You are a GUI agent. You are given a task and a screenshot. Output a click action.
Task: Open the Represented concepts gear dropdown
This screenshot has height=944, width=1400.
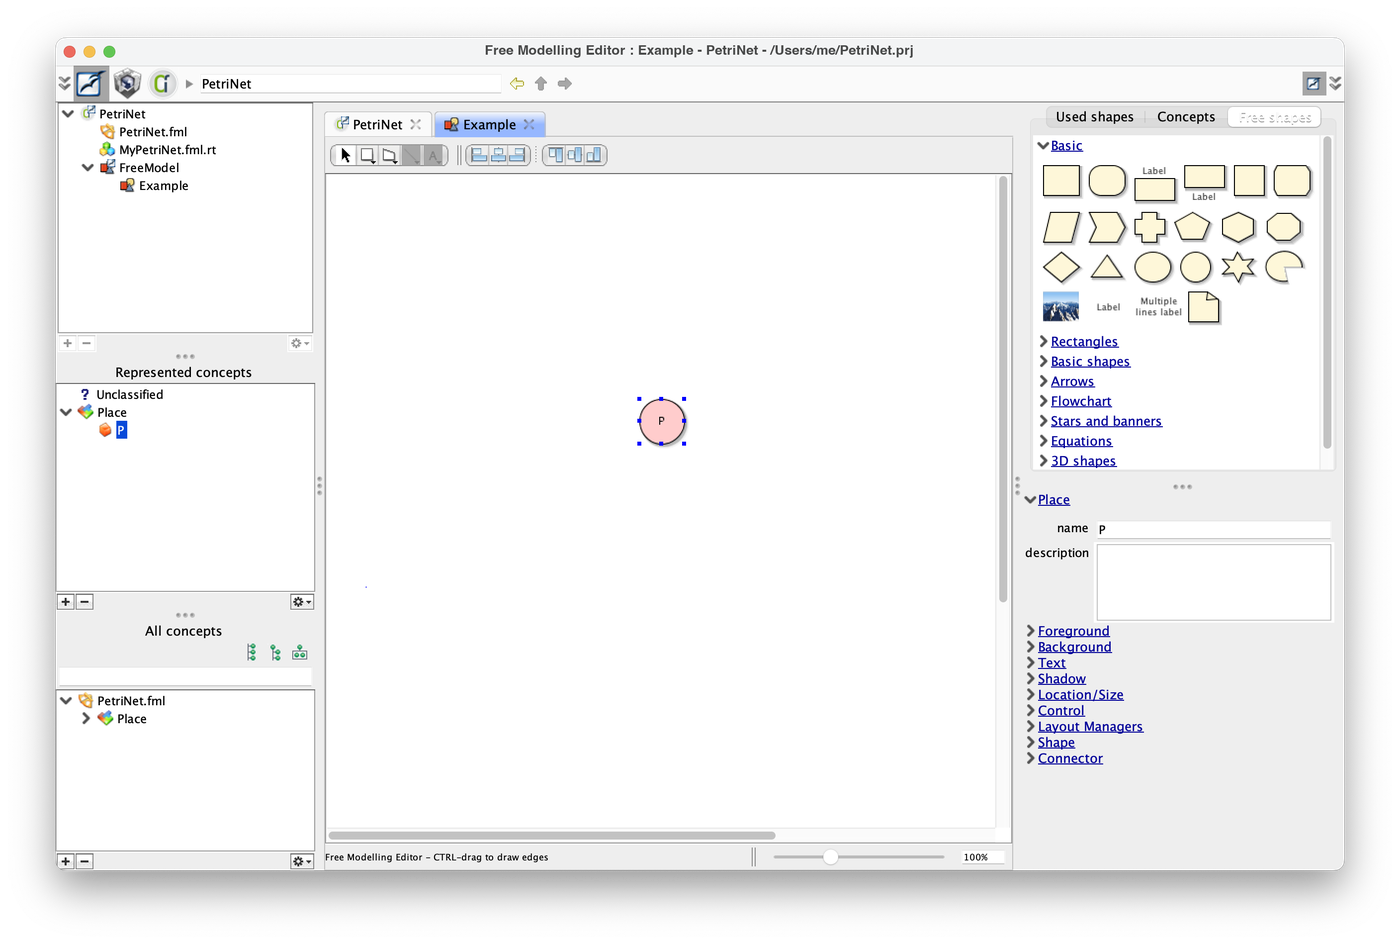point(301,602)
